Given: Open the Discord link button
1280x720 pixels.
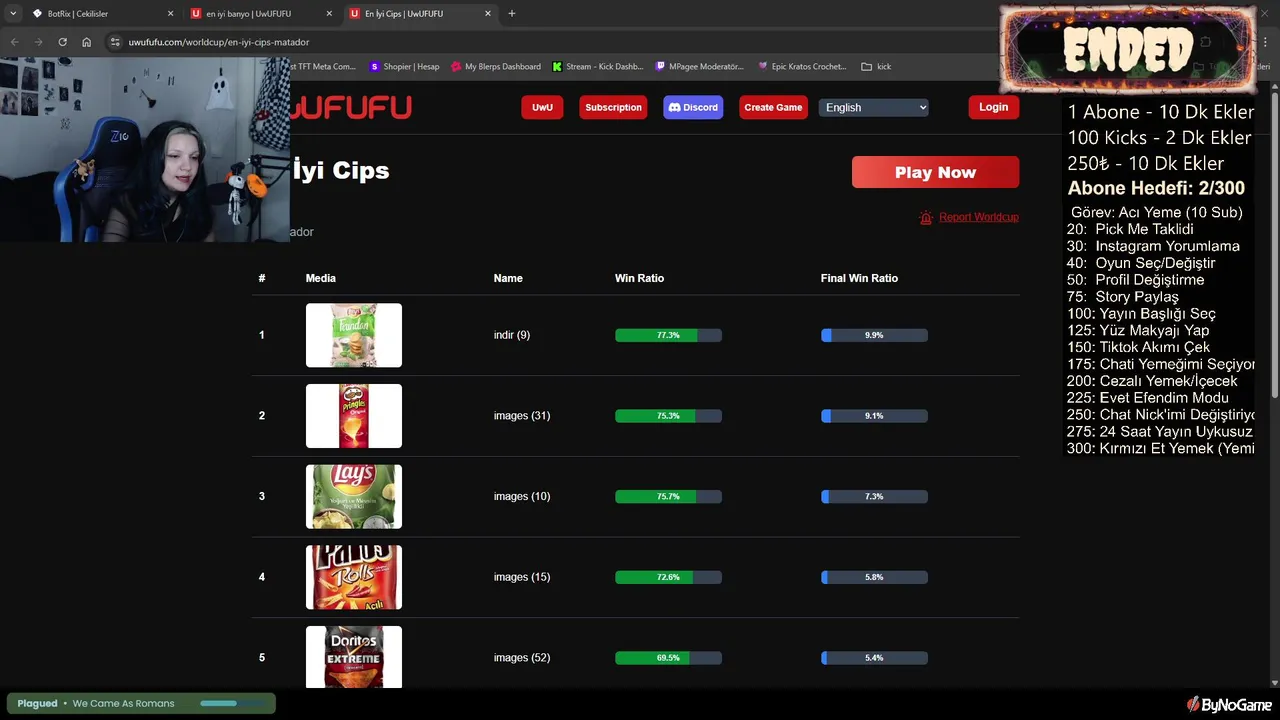Looking at the screenshot, I should [x=693, y=107].
